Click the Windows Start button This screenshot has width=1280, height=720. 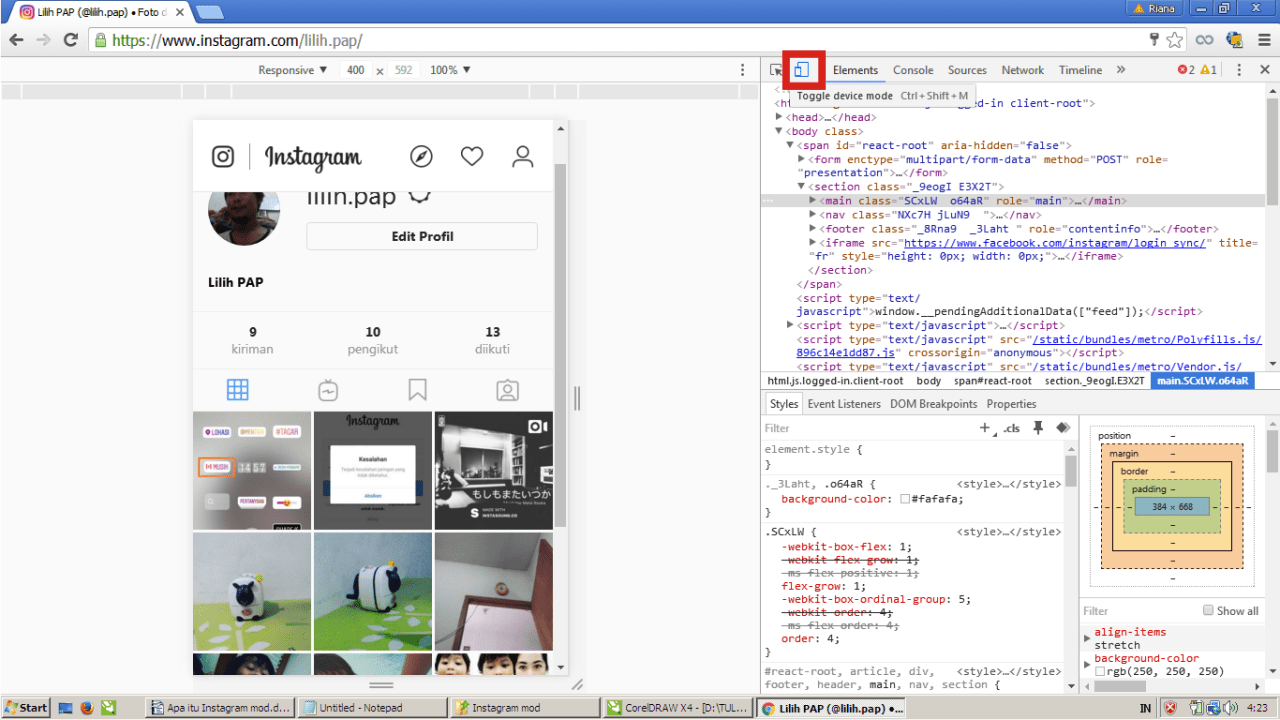26,708
